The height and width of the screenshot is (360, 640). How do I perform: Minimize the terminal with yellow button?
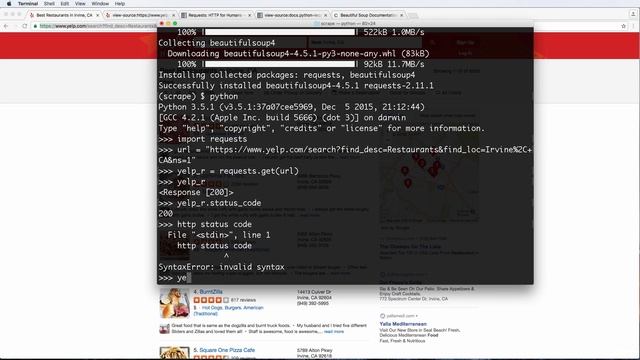click(168, 24)
